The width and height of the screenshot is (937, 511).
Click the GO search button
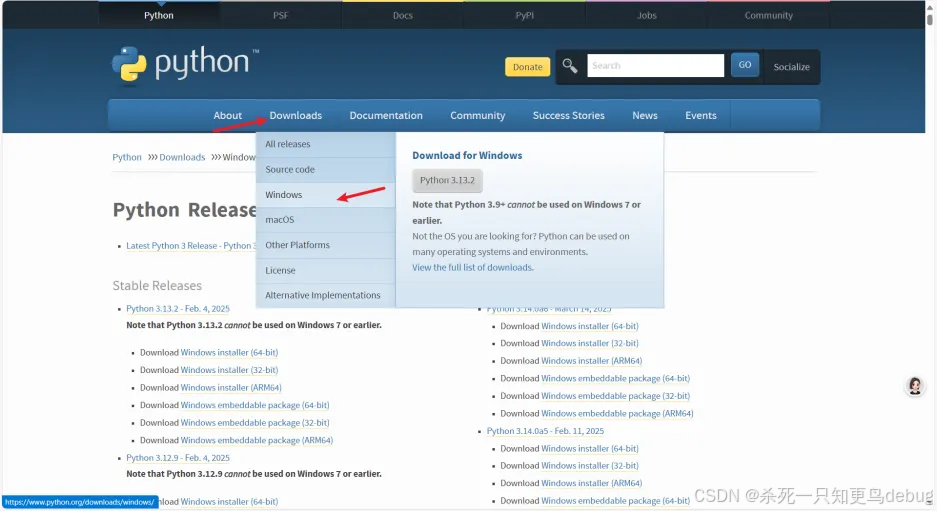point(745,65)
